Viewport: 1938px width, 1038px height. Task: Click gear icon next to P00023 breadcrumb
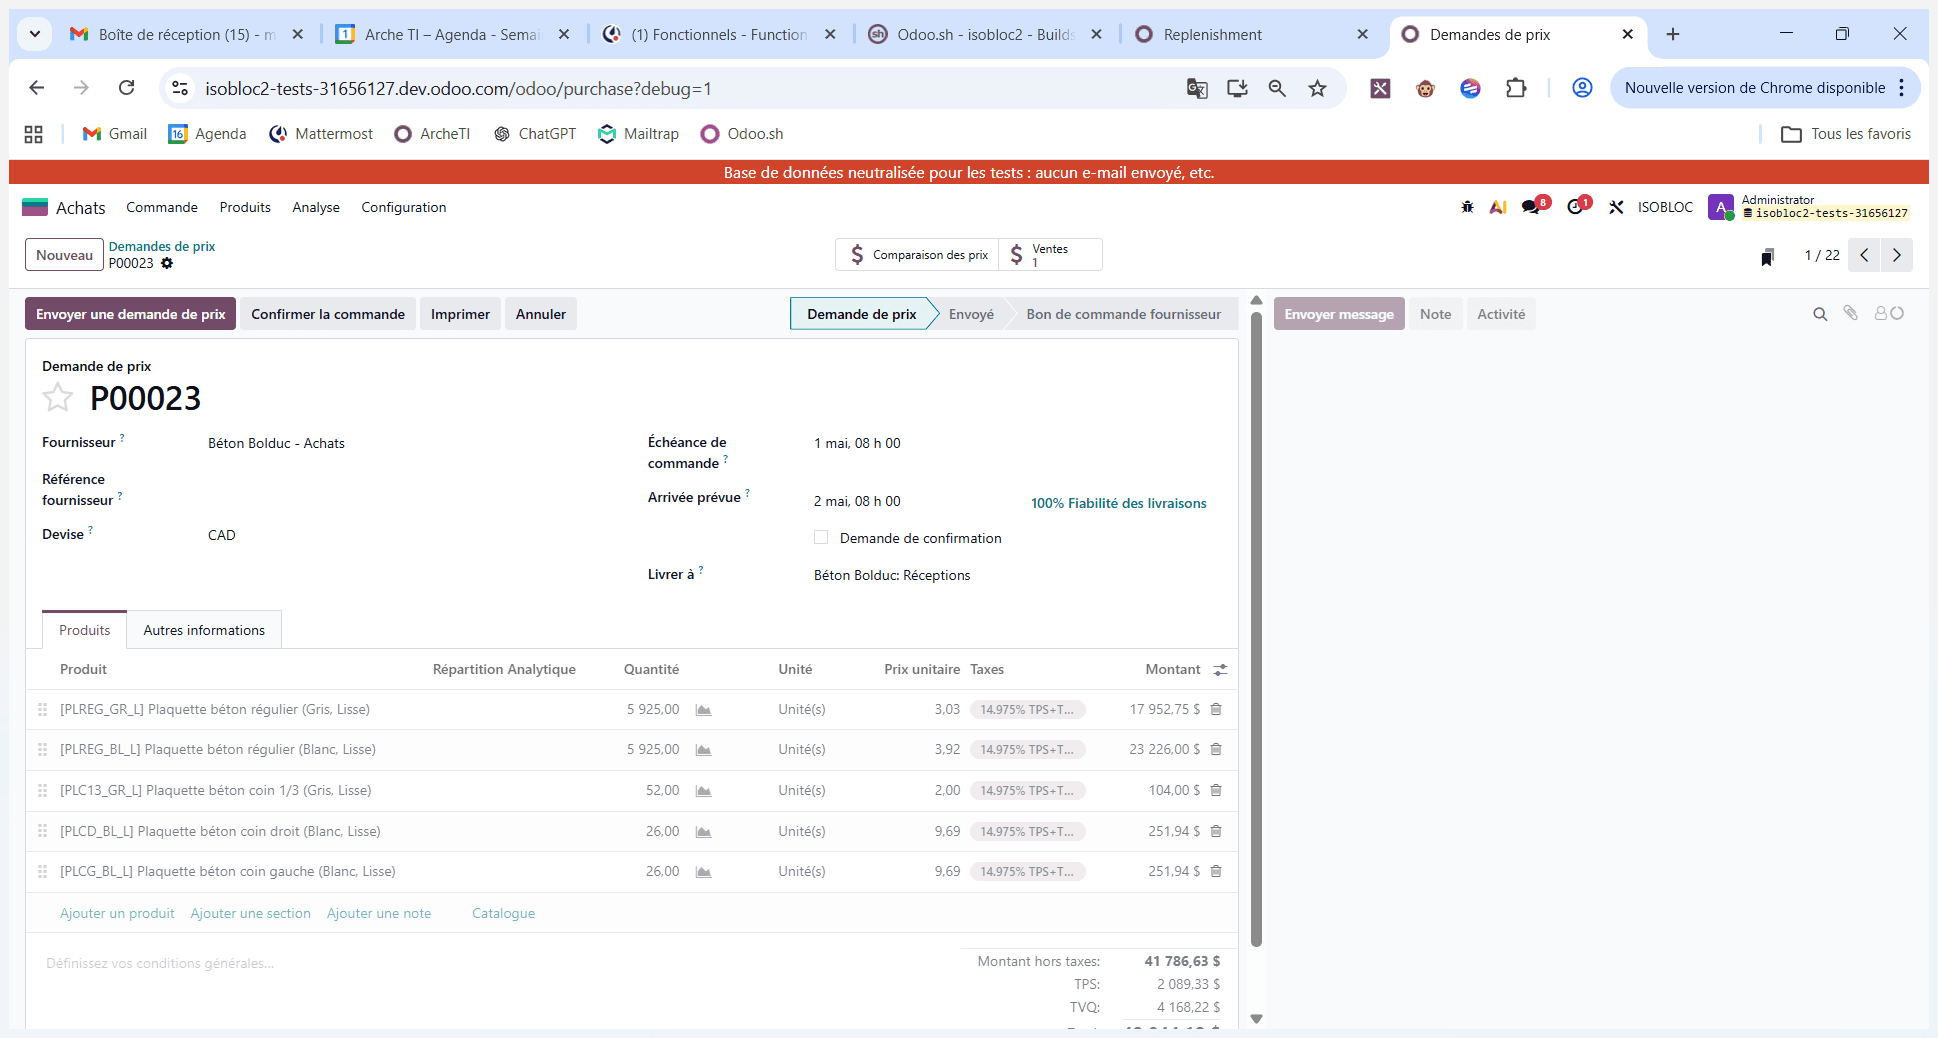pos(167,263)
